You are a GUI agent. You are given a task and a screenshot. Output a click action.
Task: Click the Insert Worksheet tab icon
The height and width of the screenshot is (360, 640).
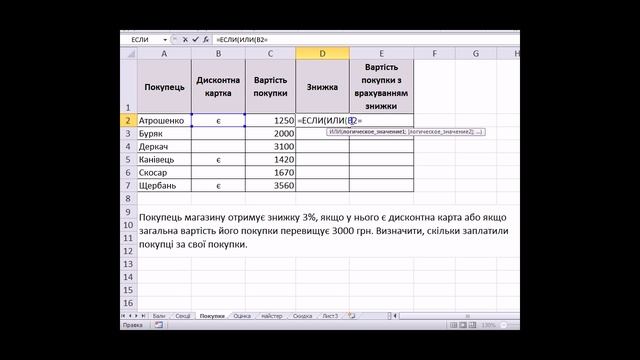[351, 316]
